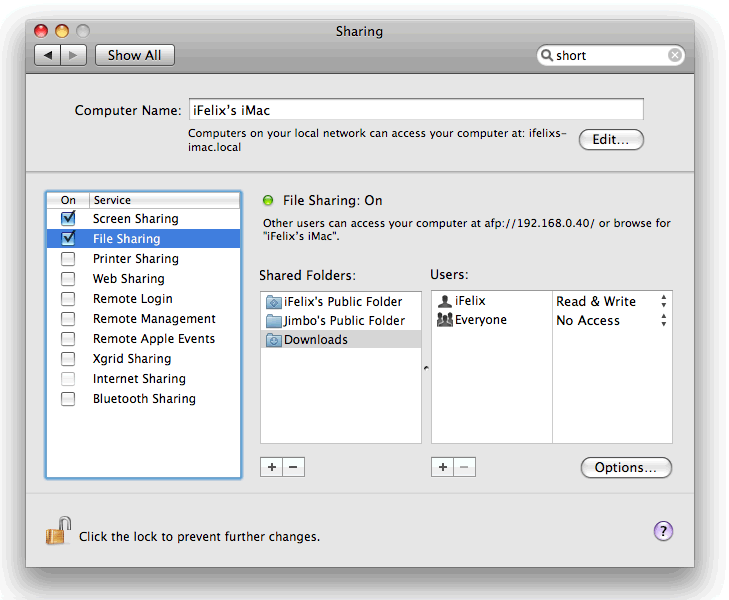Show All preferences panes
The image size is (729, 600).
(134, 56)
